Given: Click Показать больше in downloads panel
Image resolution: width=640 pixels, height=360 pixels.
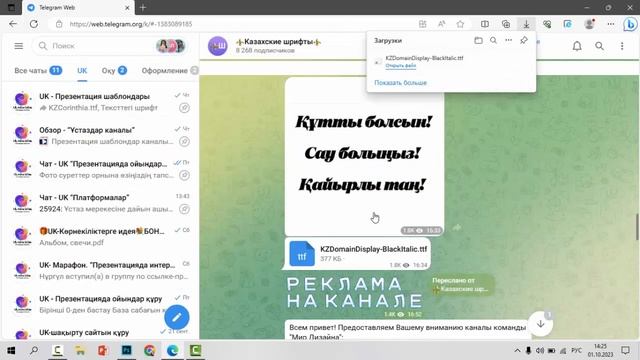Looking at the screenshot, I should [x=400, y=82].
